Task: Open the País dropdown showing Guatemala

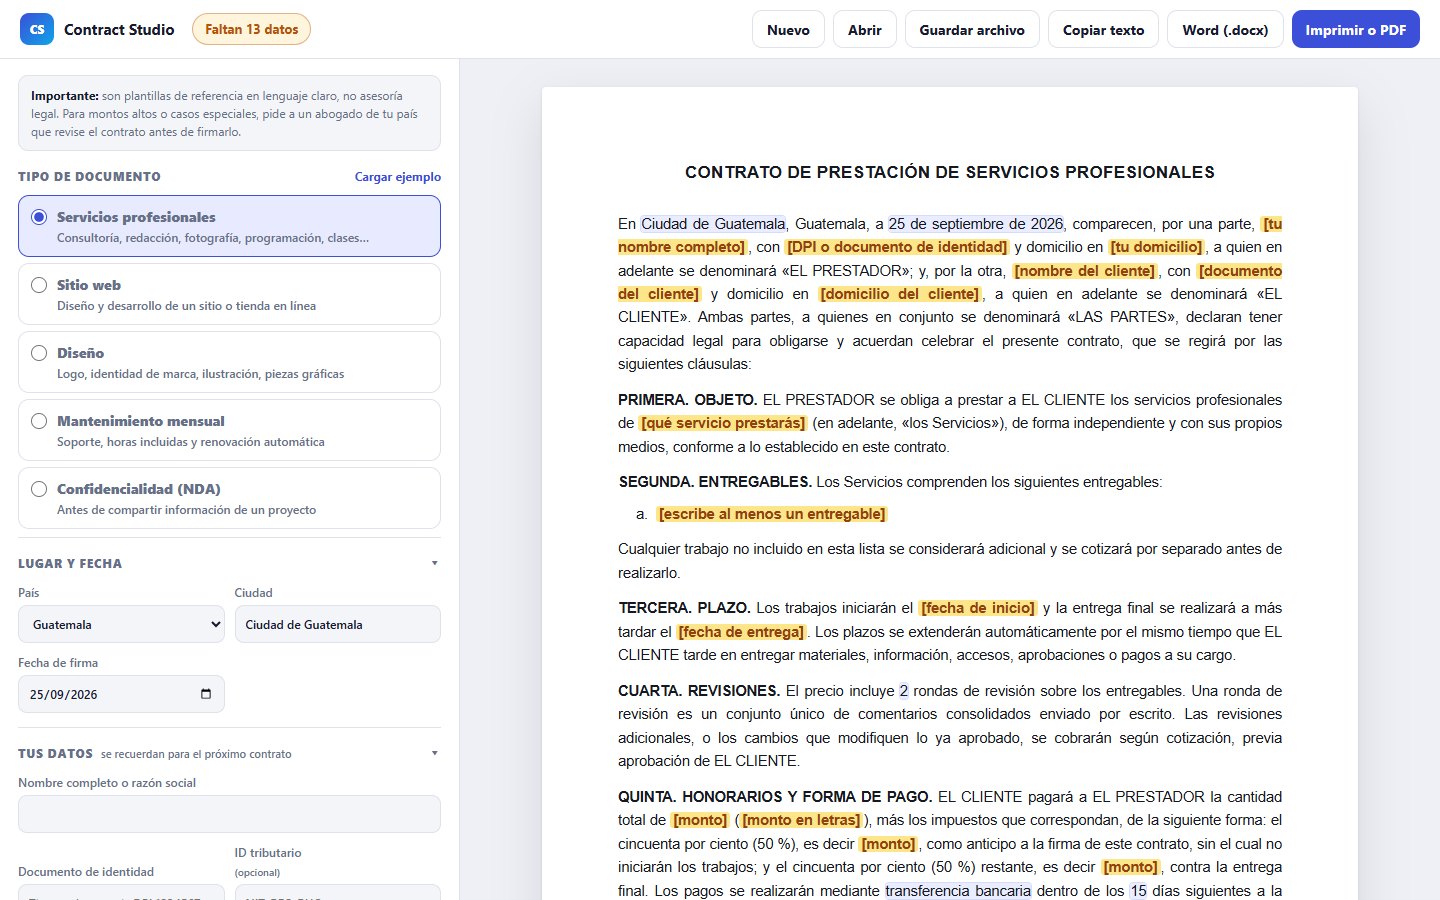Action: click(x=121, y=624)
